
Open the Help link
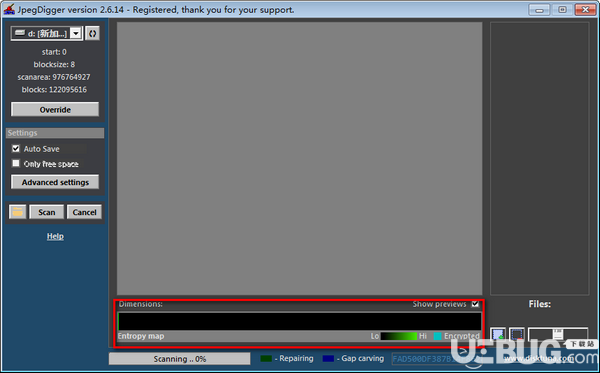[x=55, y=236]
